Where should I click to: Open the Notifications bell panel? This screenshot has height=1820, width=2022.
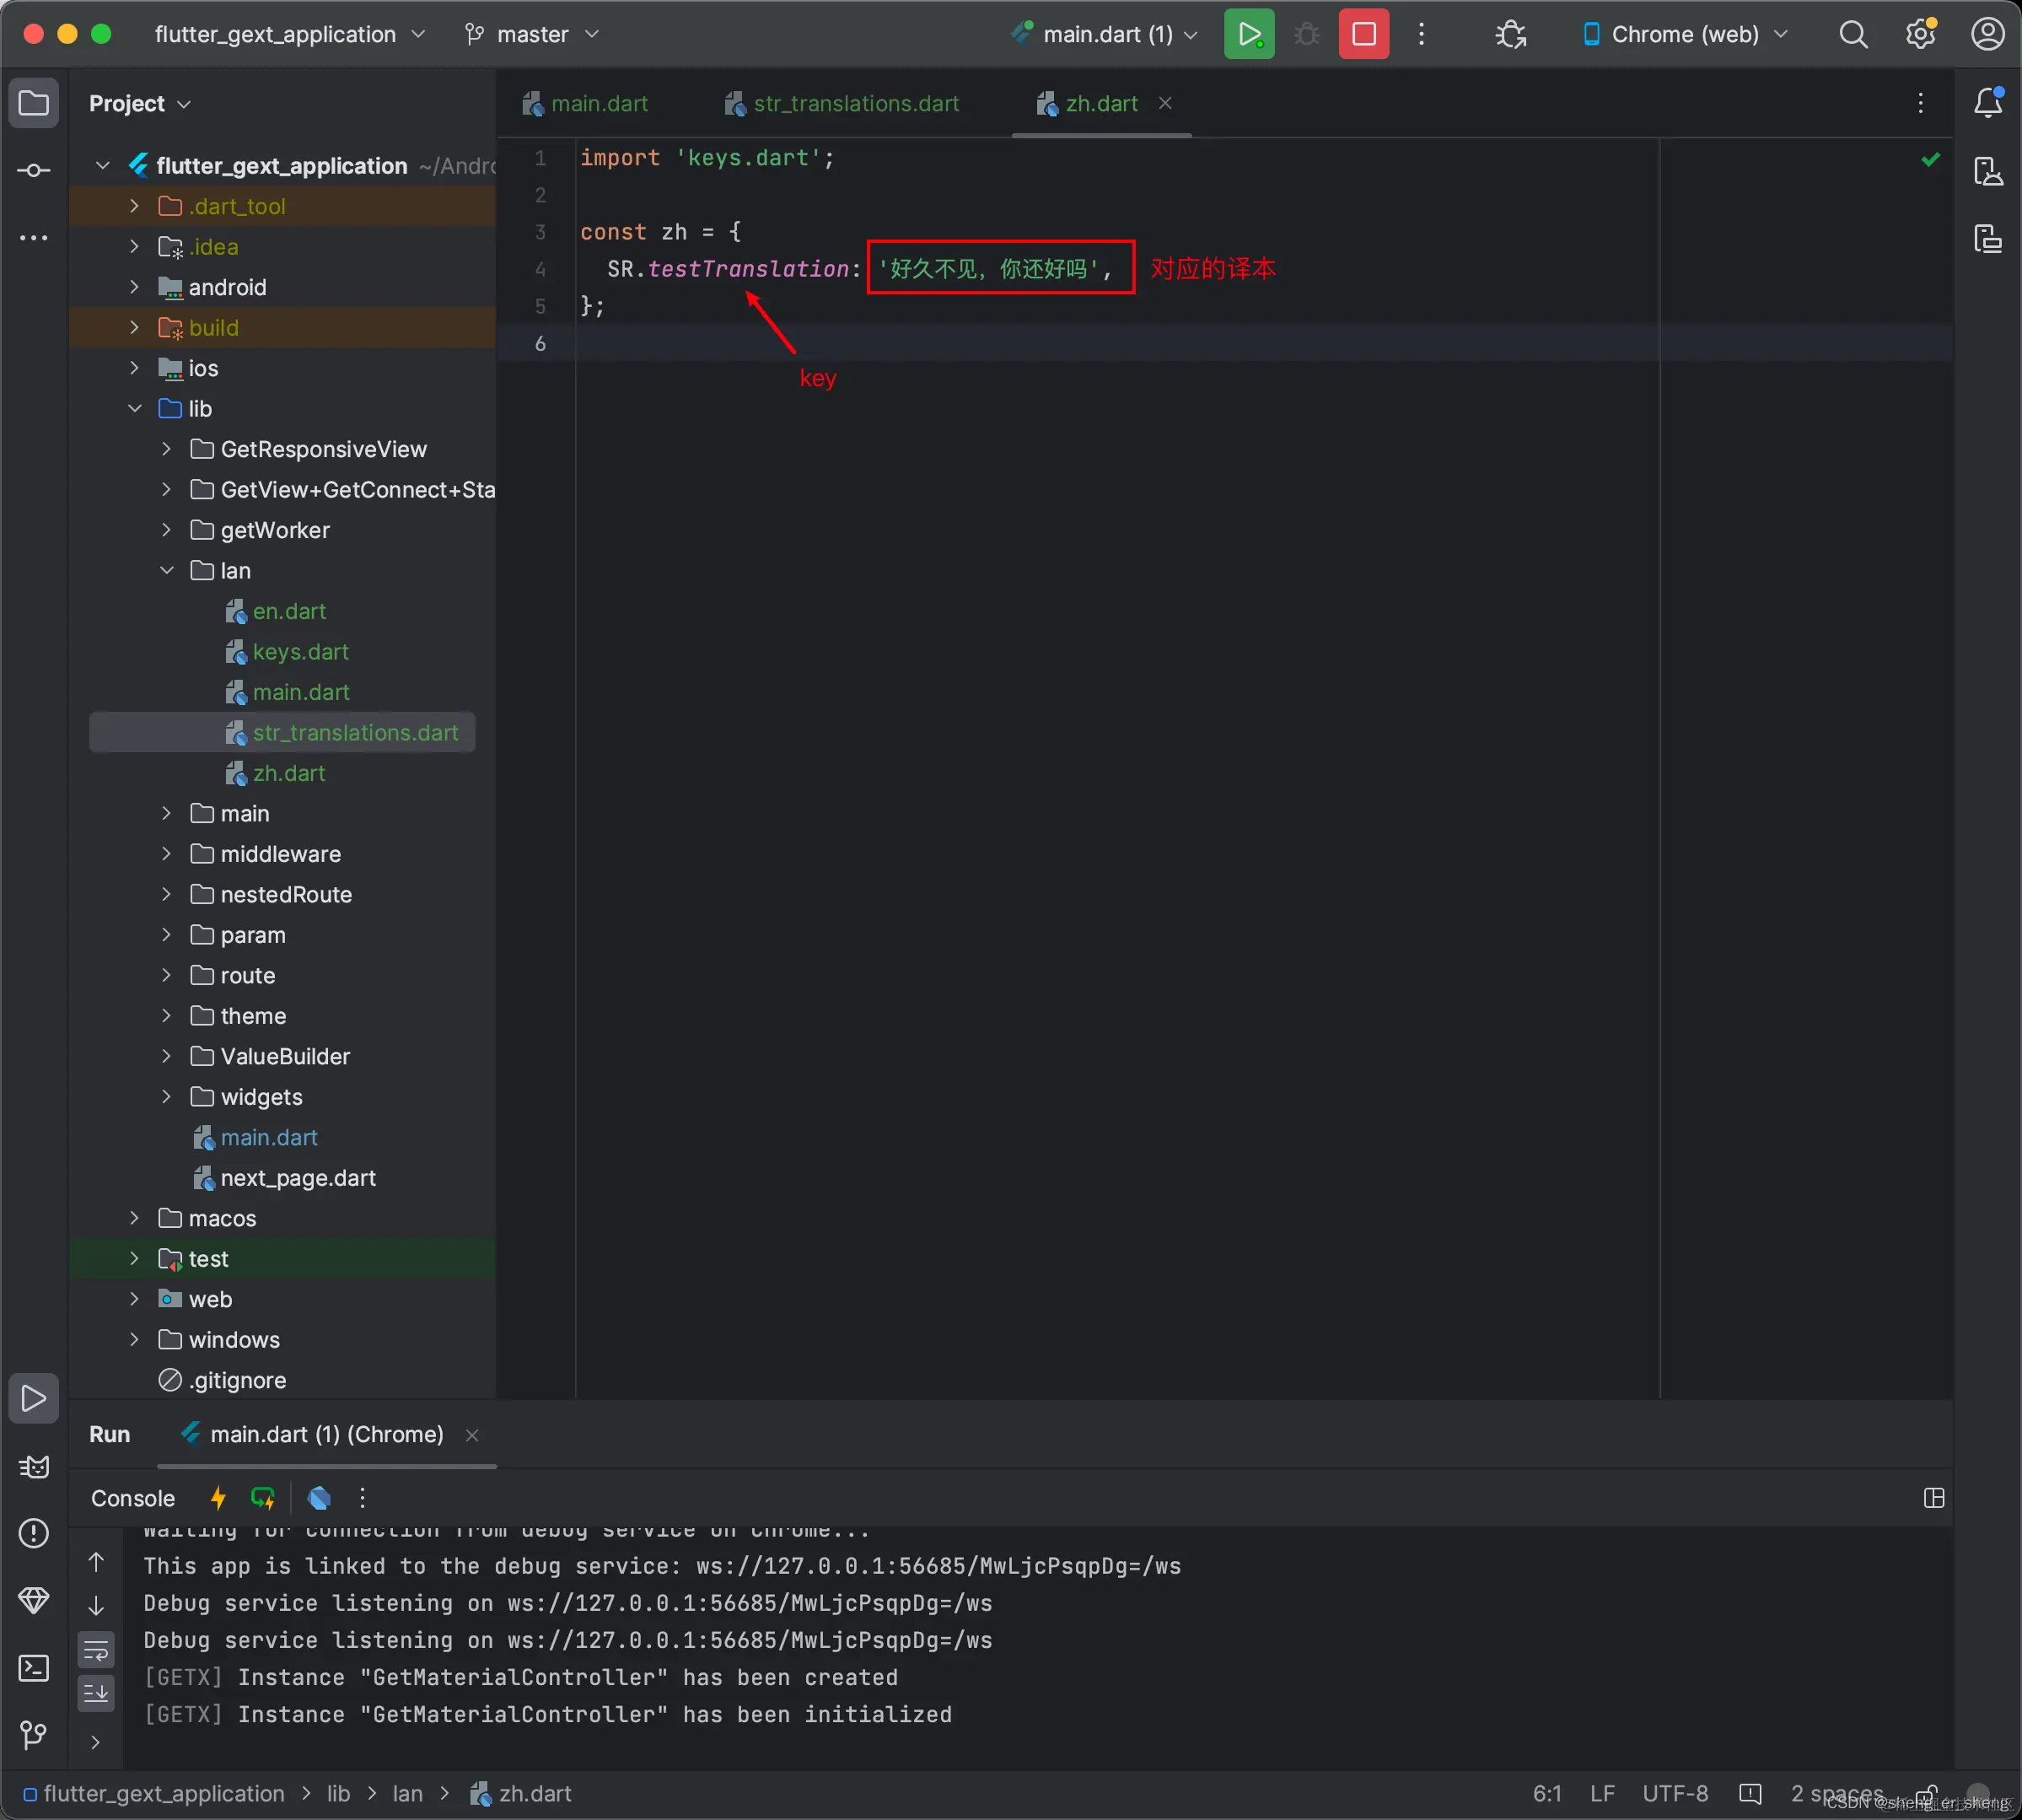1987,103
